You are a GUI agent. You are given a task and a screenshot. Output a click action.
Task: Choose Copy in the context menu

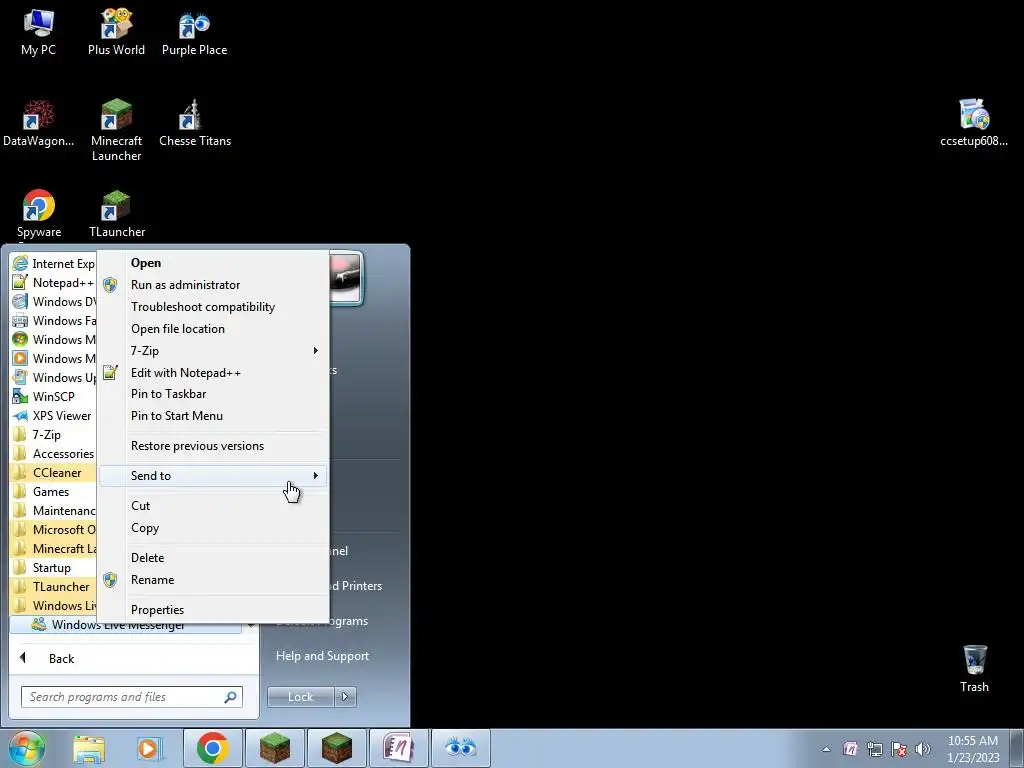click(212, 528)
